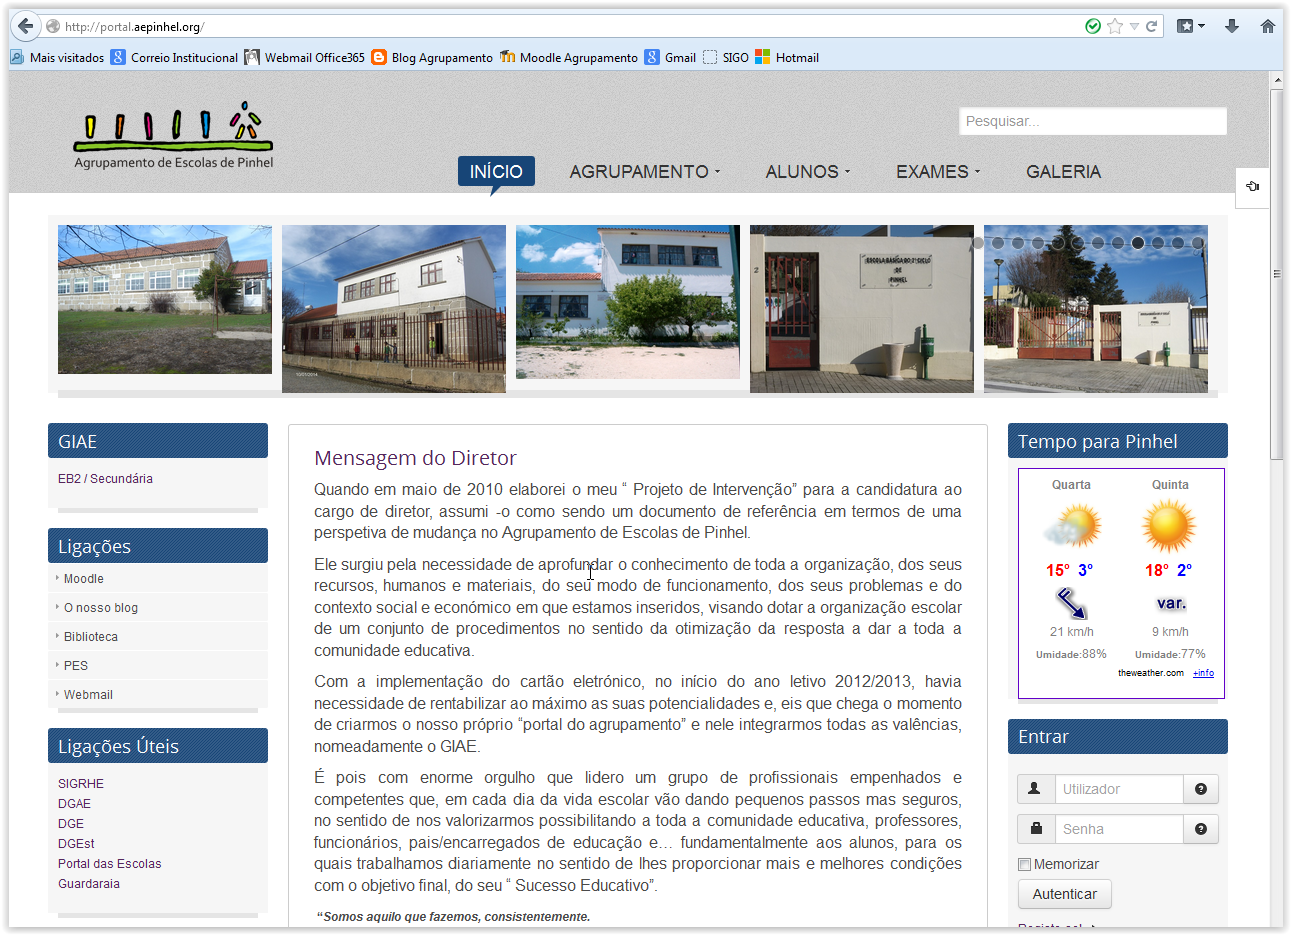Open the Blog Agrupamento bookmark

432,58
